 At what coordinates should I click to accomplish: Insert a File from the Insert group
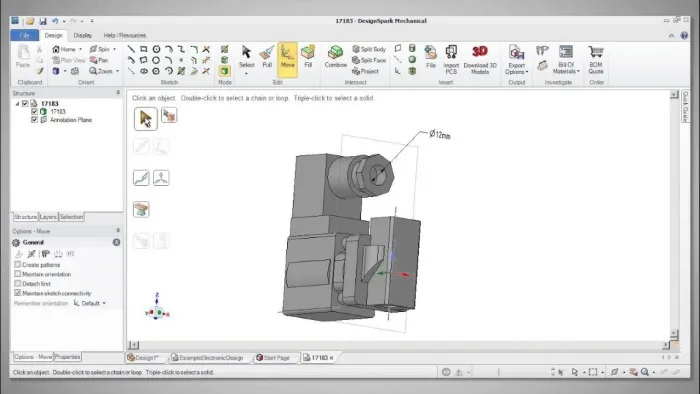point(431,57)
